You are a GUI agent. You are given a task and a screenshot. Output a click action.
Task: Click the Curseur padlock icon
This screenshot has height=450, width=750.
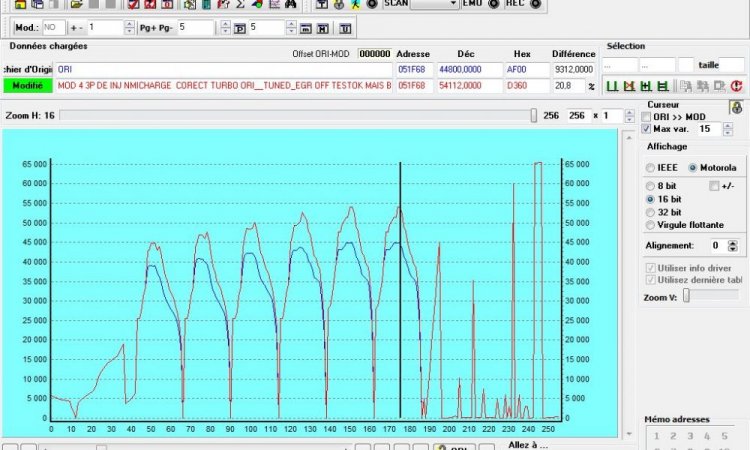click(x=736, y=107)
